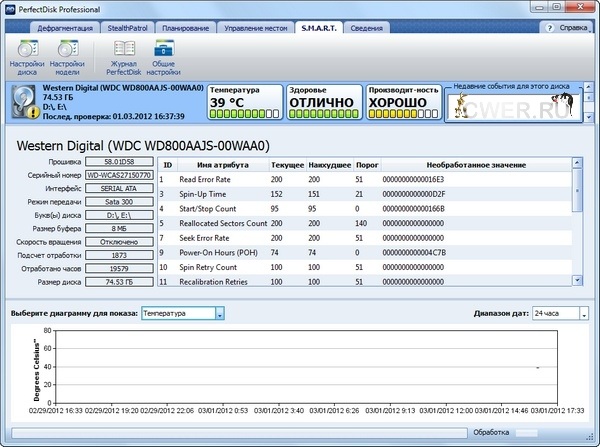Open model settings (Настройки модели)
600x447 pixels.
(x=69, y=56)
